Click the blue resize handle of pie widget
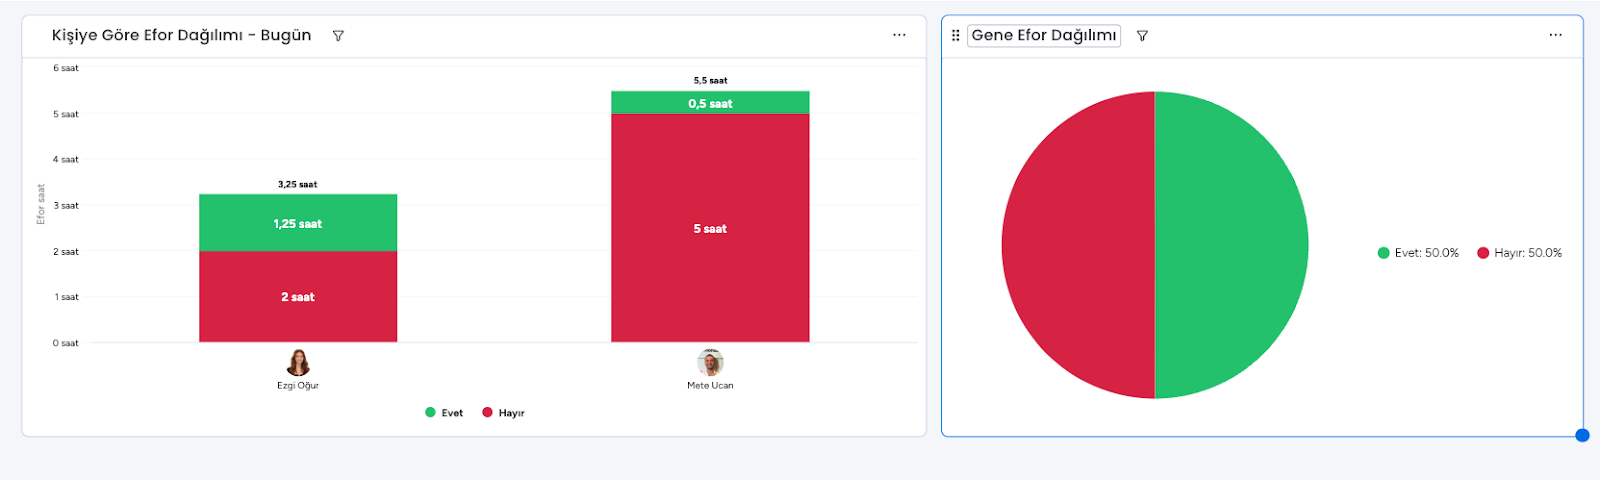Screen dimensions: 1600x480 click(x=1582, y=435)
